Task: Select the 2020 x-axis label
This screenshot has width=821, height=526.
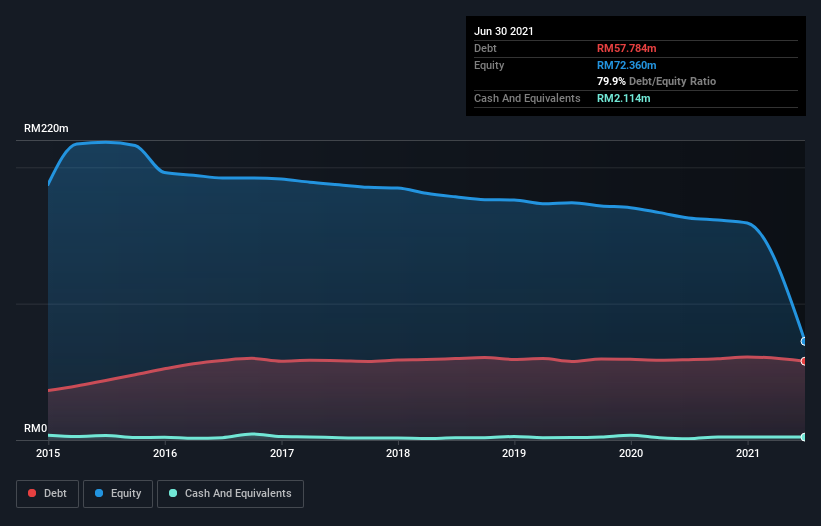Action: [631, 453]
